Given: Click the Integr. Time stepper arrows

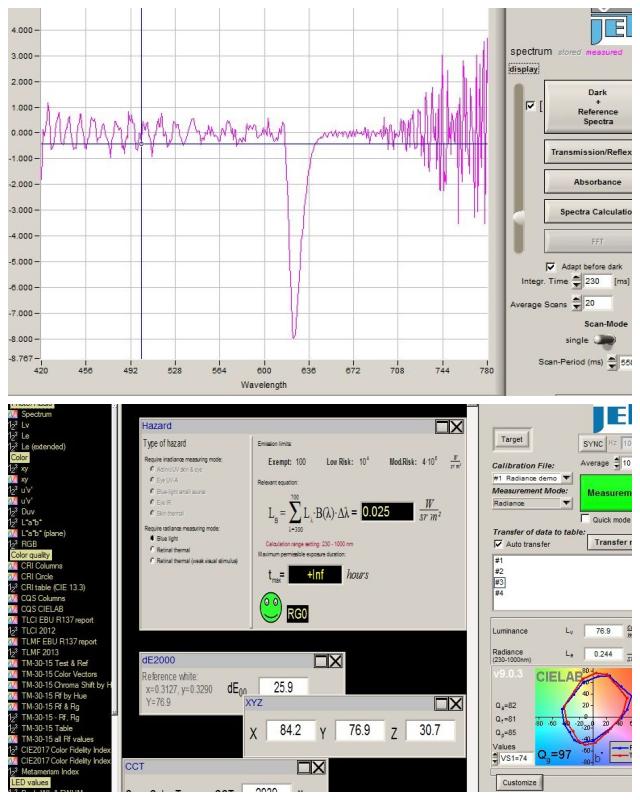Looking at the screenshot, I should pos(576,283).
